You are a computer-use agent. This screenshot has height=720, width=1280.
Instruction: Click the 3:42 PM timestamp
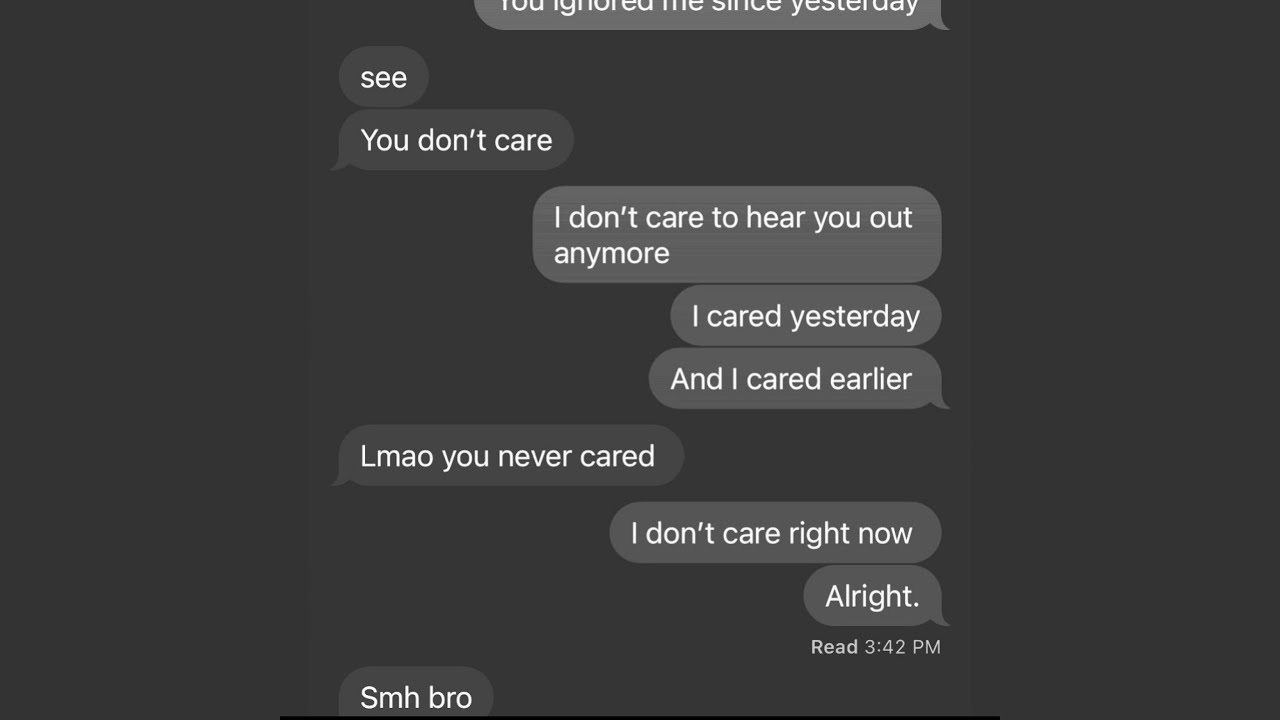point(902,647)
